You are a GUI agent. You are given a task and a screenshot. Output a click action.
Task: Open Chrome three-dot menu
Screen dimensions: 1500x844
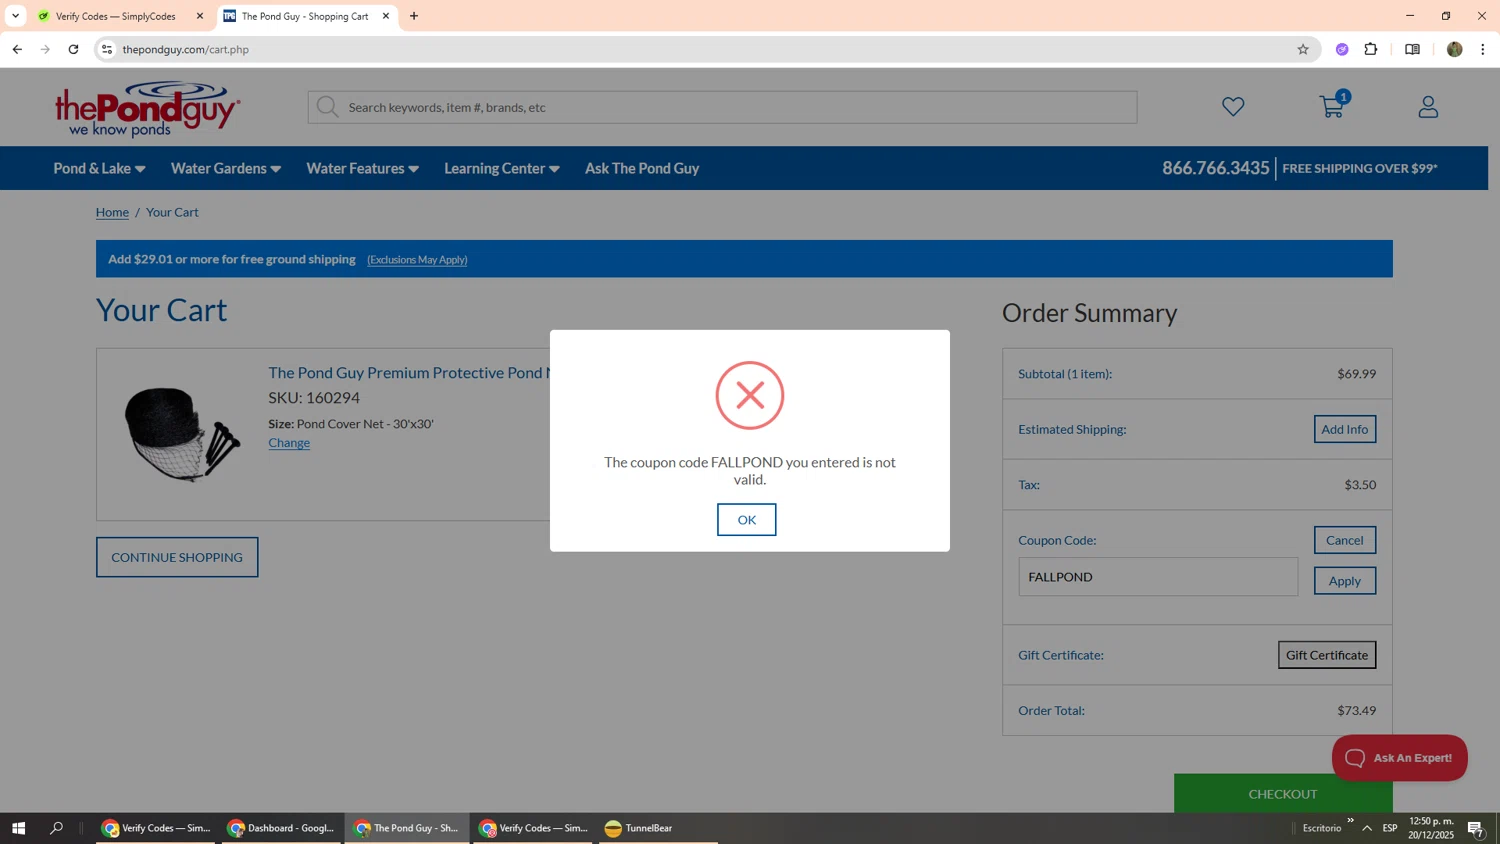click(1483, 49)
